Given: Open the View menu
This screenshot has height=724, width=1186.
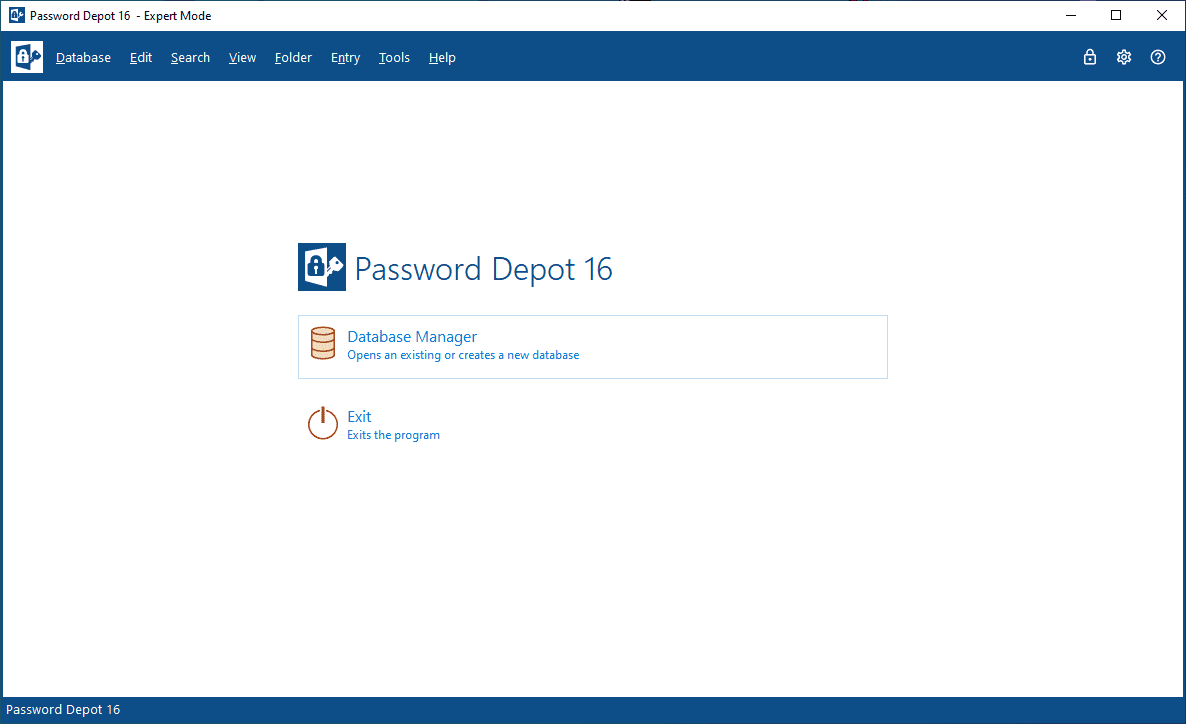Looking at the screenshot, I should (x=242, y=57).
